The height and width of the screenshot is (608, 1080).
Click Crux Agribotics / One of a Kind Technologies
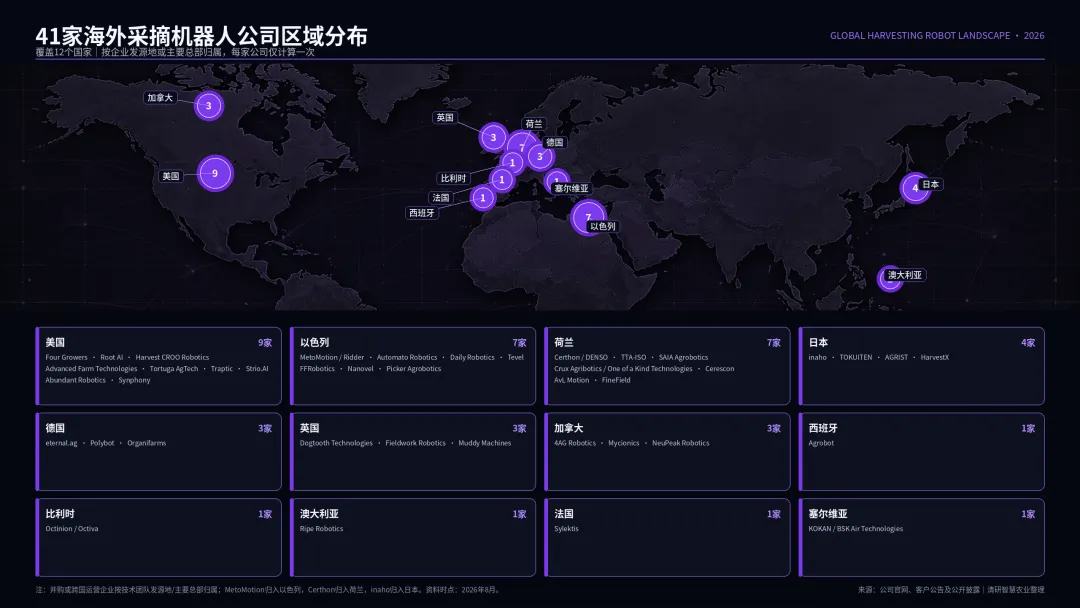tap(623, 369)
